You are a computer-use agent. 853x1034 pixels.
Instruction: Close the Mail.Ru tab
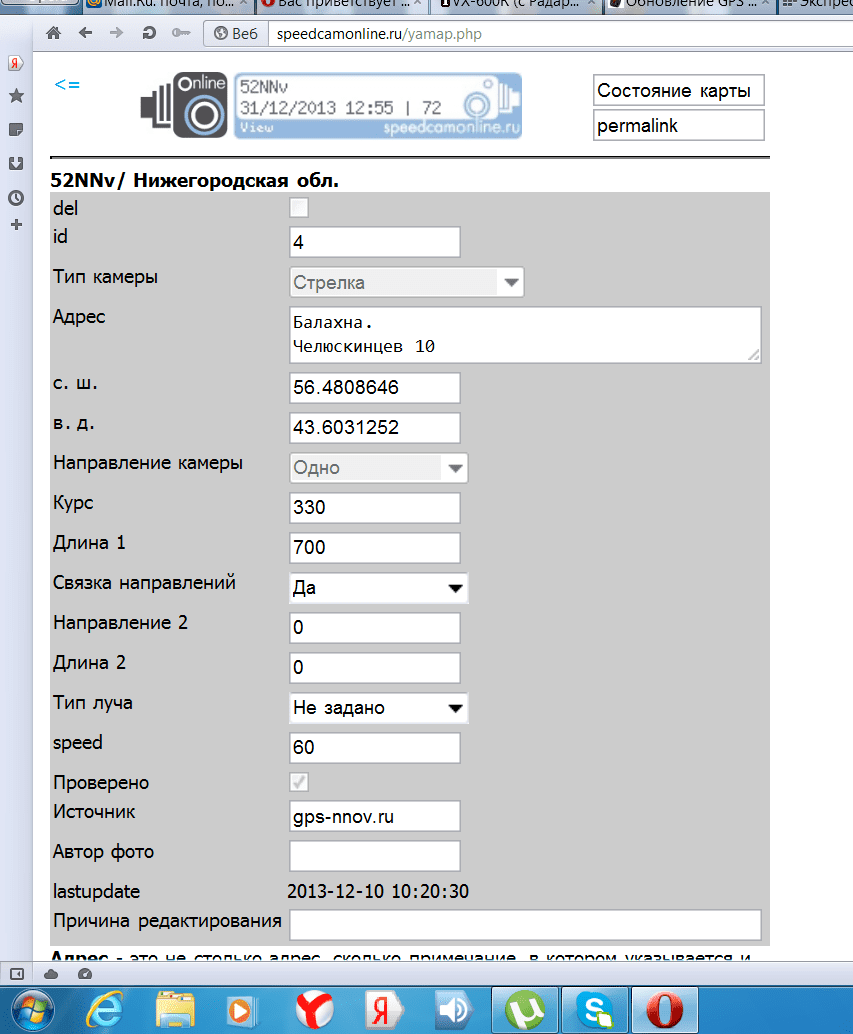tap(243, 4)
